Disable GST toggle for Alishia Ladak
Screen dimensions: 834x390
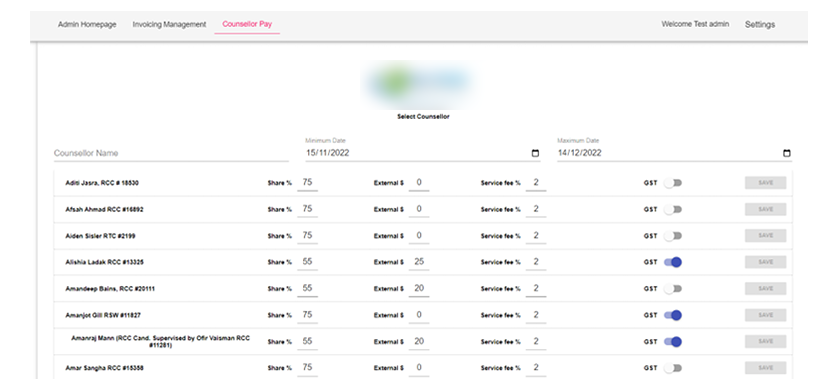click(673, 262)
